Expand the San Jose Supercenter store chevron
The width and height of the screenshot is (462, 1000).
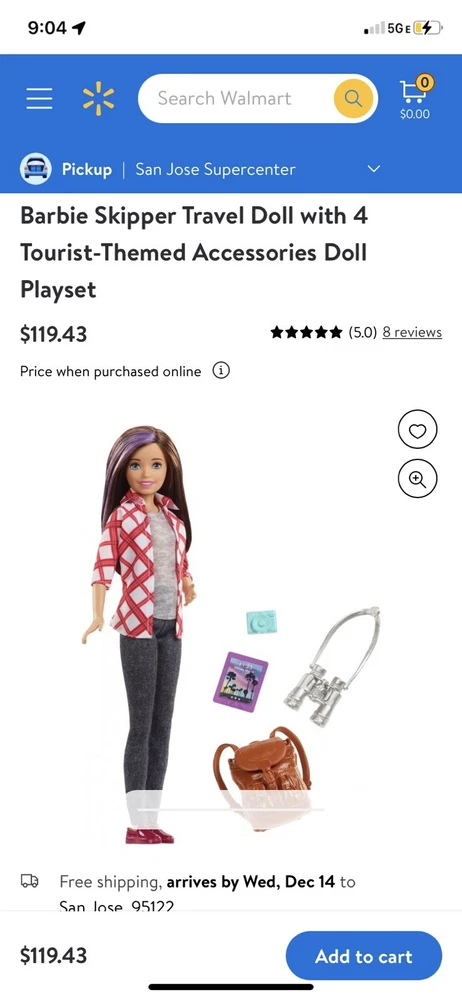[x=374, y=169]
